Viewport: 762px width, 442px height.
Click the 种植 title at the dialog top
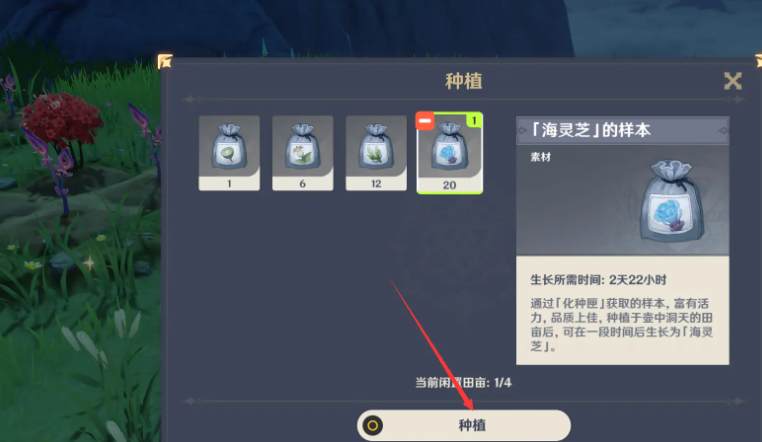pyautogui.click(x=464, y=81)
